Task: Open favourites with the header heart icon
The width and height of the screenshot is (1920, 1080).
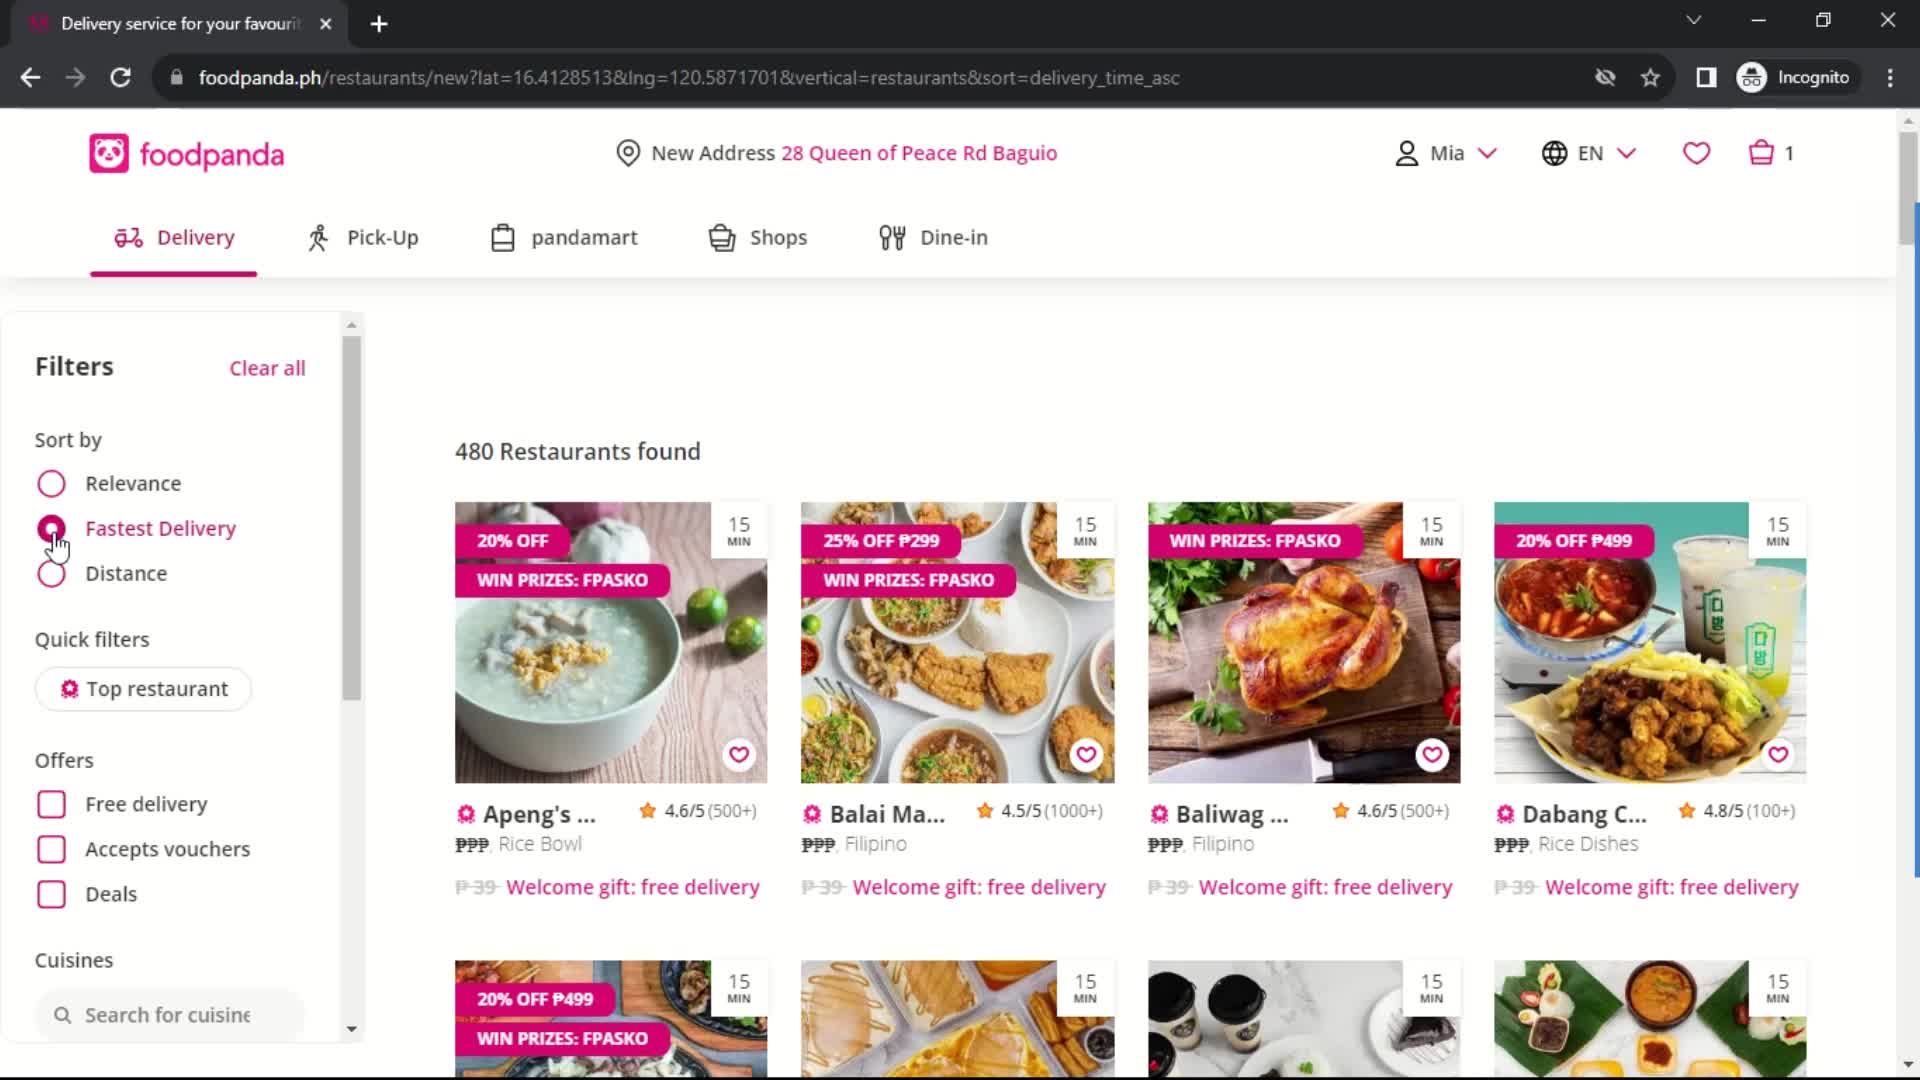Action: (x=1696, y=153)
